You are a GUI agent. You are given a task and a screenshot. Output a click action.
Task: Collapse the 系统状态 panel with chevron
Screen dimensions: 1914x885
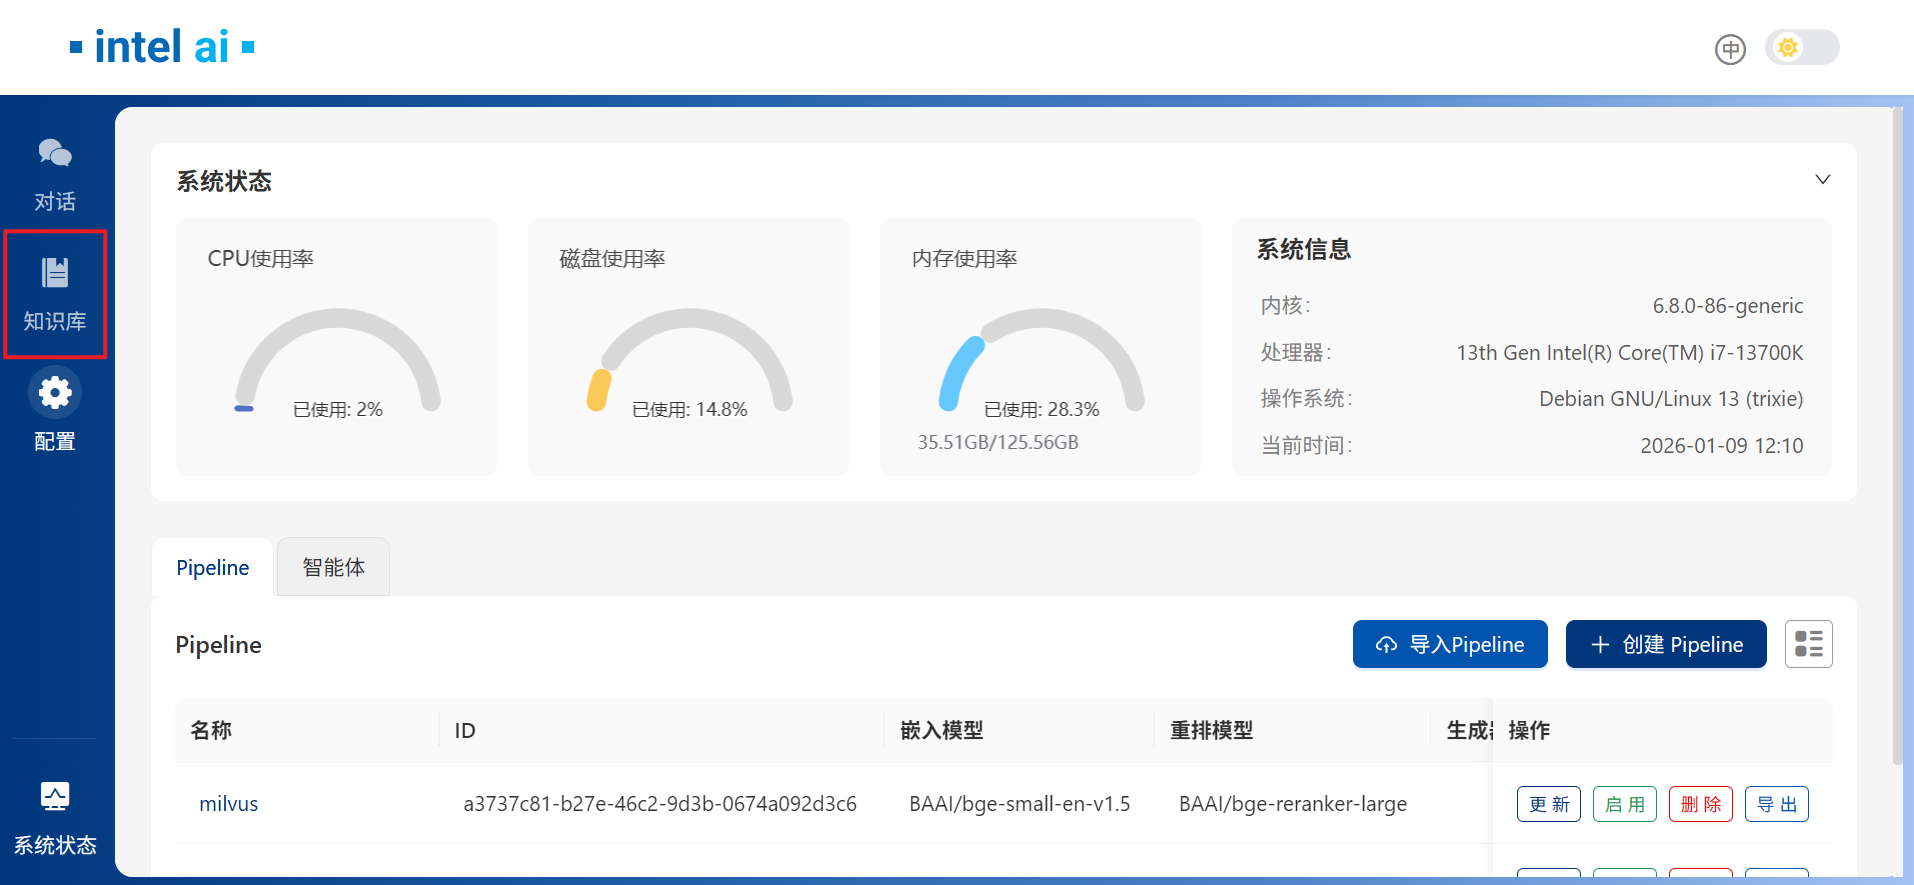pyautogui.click(x=1822, y=180)
